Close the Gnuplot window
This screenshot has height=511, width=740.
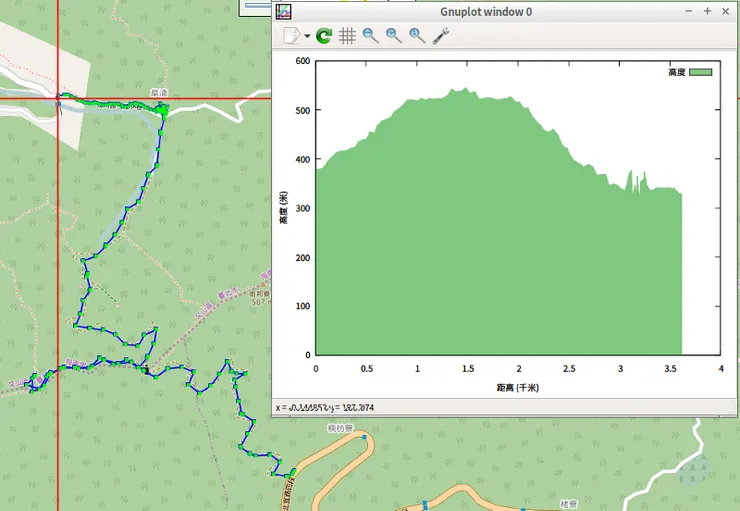click(x=727, y=11)
